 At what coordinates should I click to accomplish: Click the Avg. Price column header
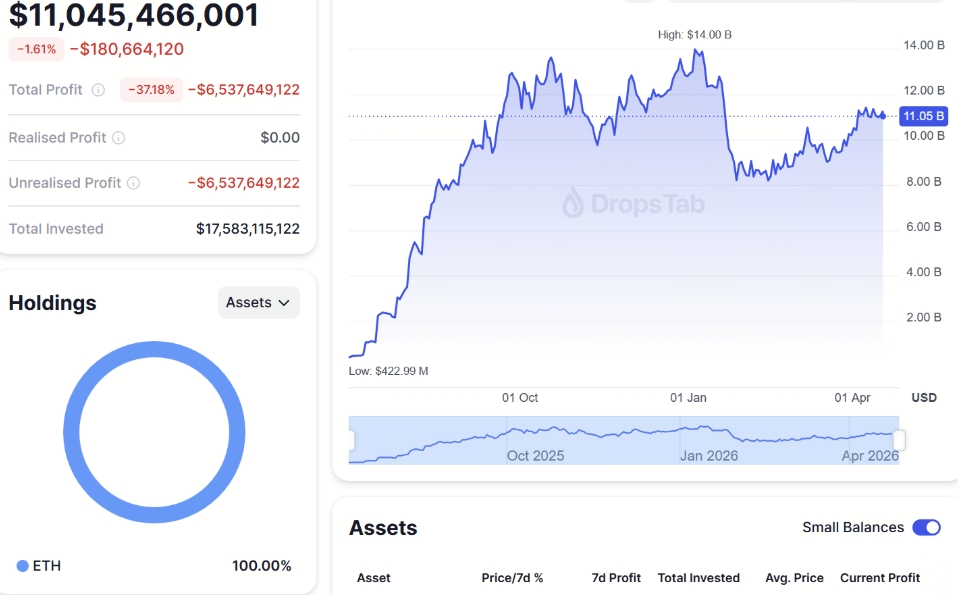(793, 578)
